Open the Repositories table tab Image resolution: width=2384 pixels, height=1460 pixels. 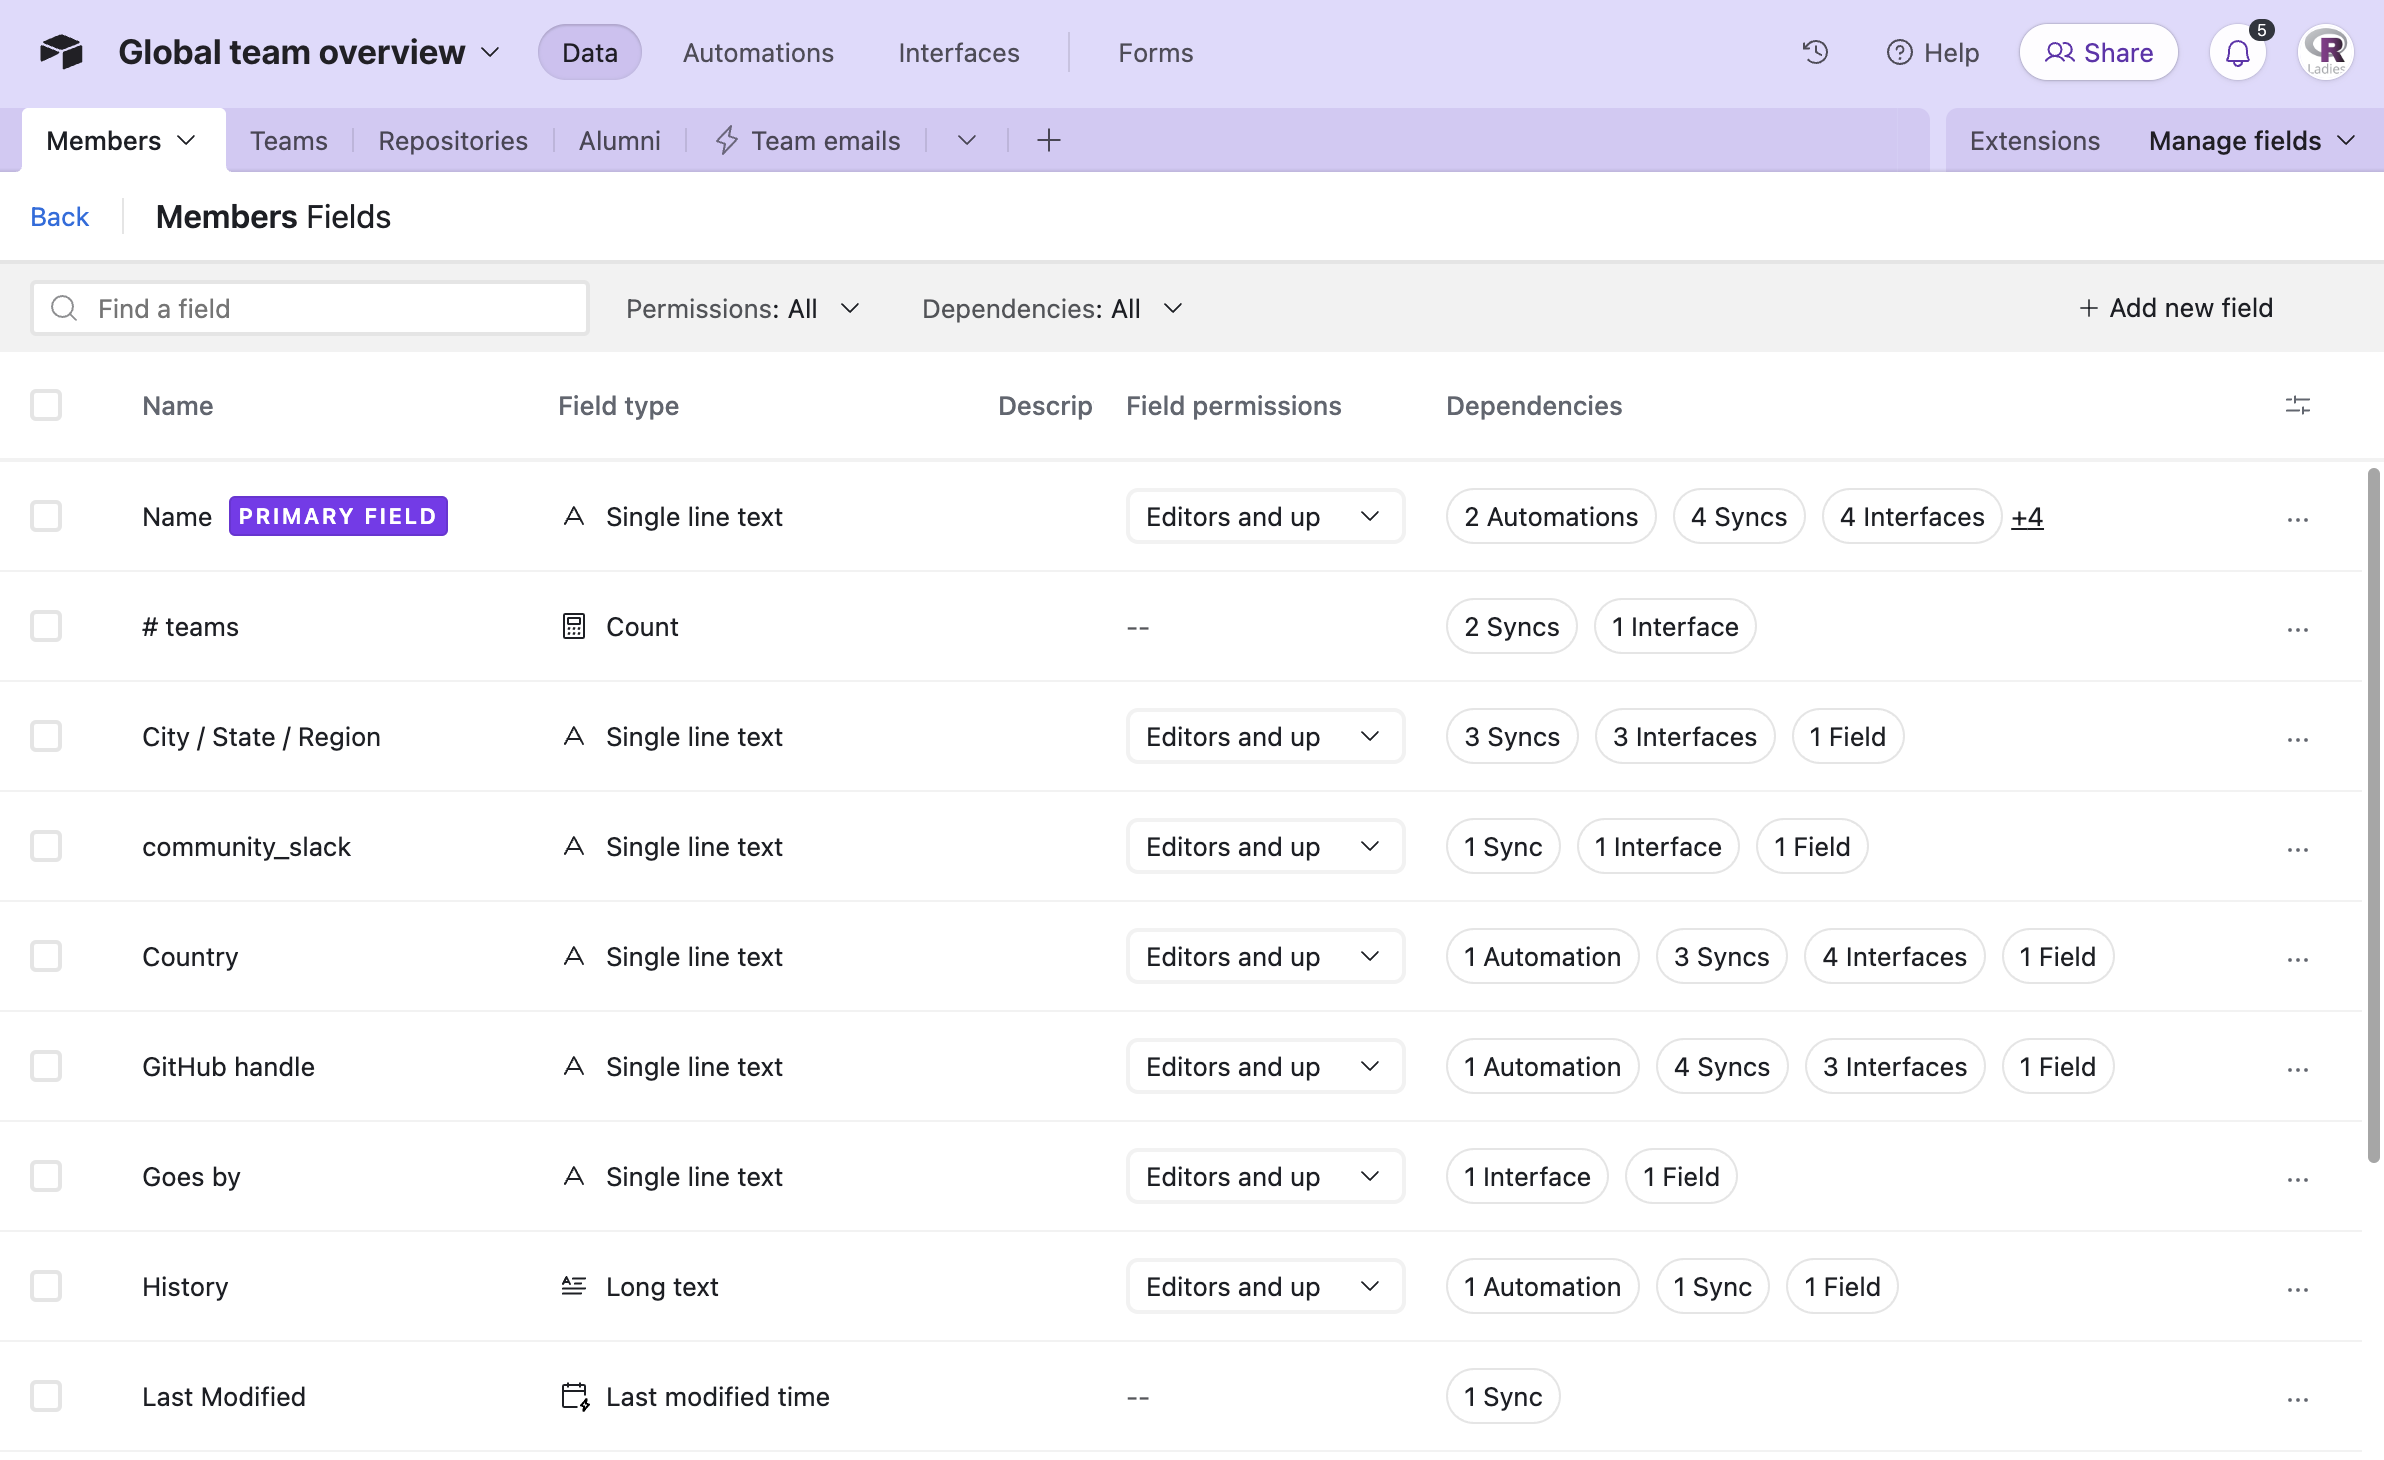[x=453, y=140]
